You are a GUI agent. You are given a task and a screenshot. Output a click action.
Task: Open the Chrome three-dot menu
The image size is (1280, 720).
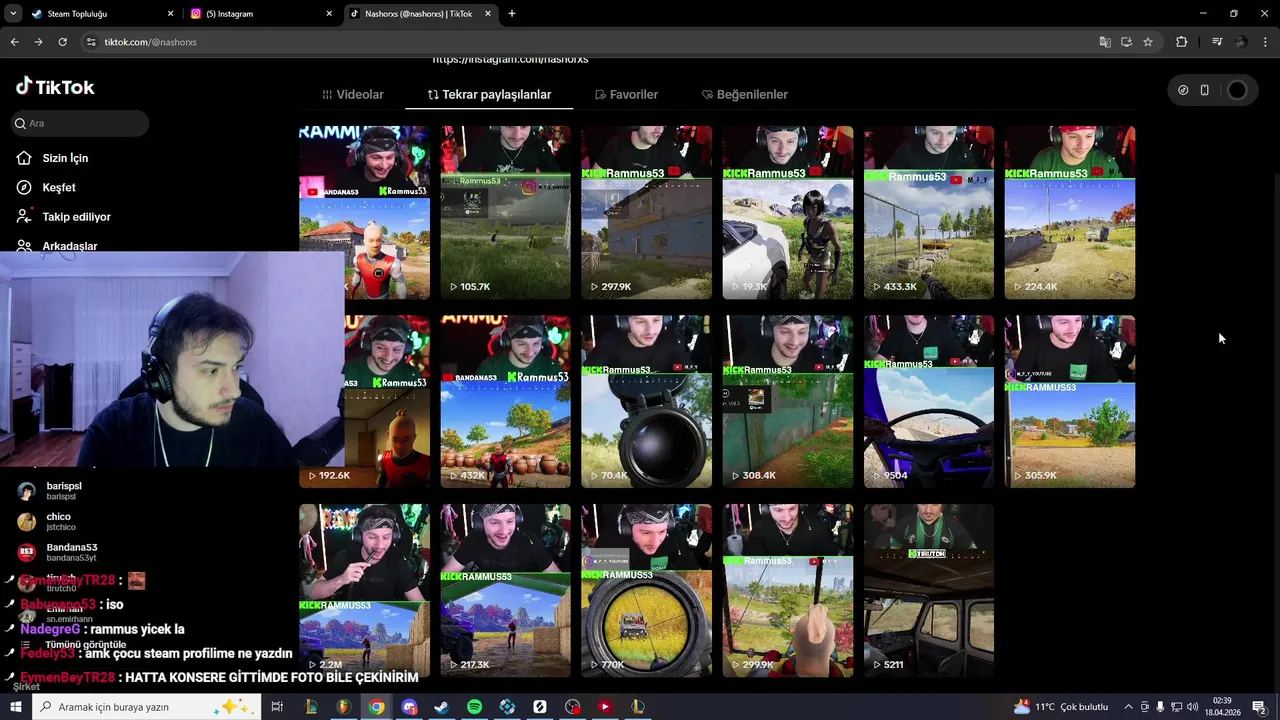pos(1266,42)
